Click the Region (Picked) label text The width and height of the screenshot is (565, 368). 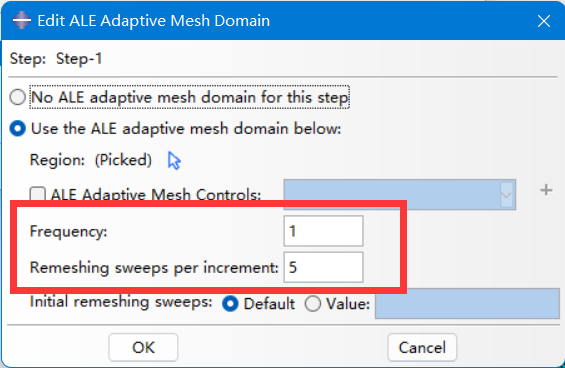[91, 160]
